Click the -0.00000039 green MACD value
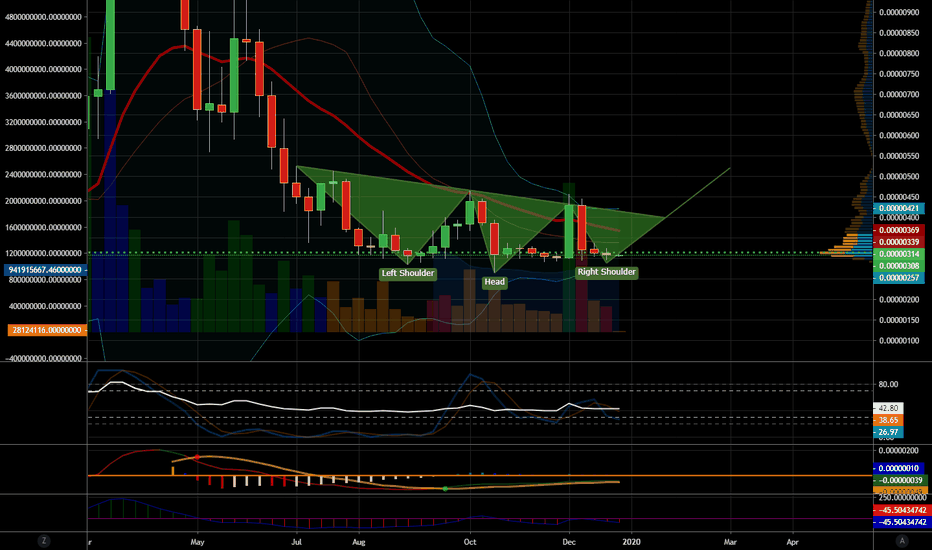This screenshot has height=550, width=932. [x=900, y=480]
